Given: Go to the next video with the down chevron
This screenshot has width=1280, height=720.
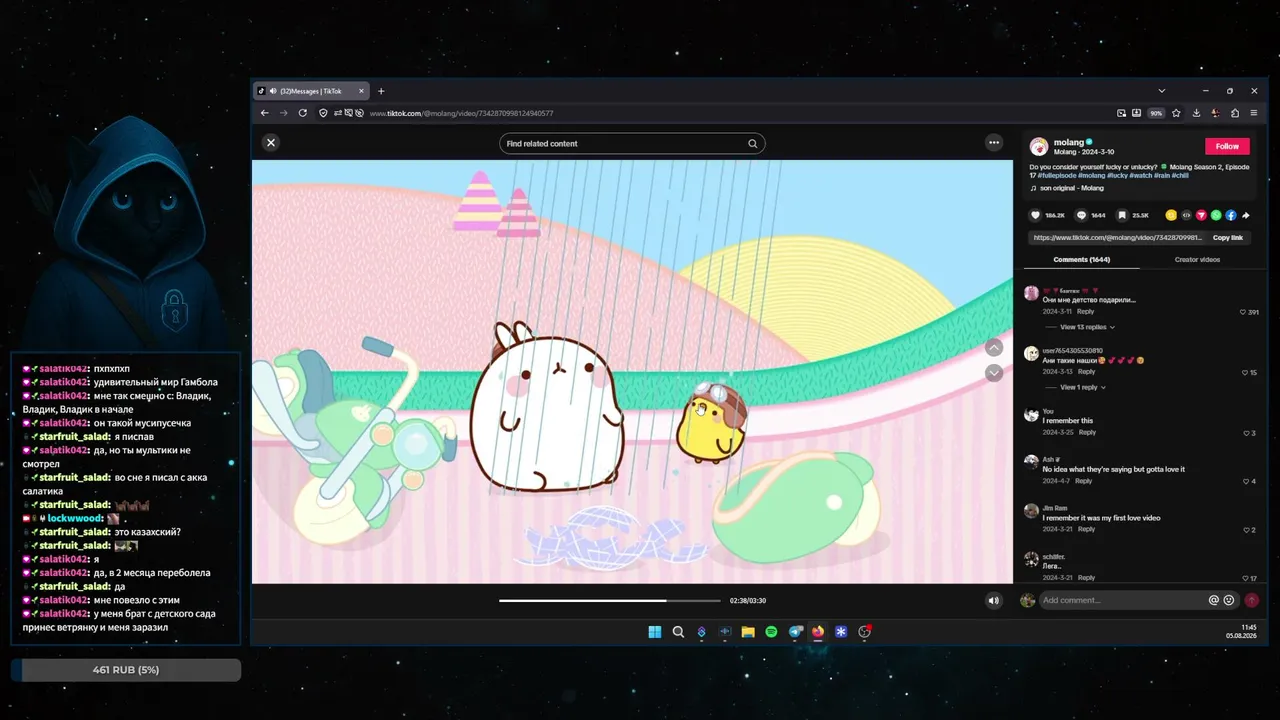Looking at the screenshot, I should [994, 373].
